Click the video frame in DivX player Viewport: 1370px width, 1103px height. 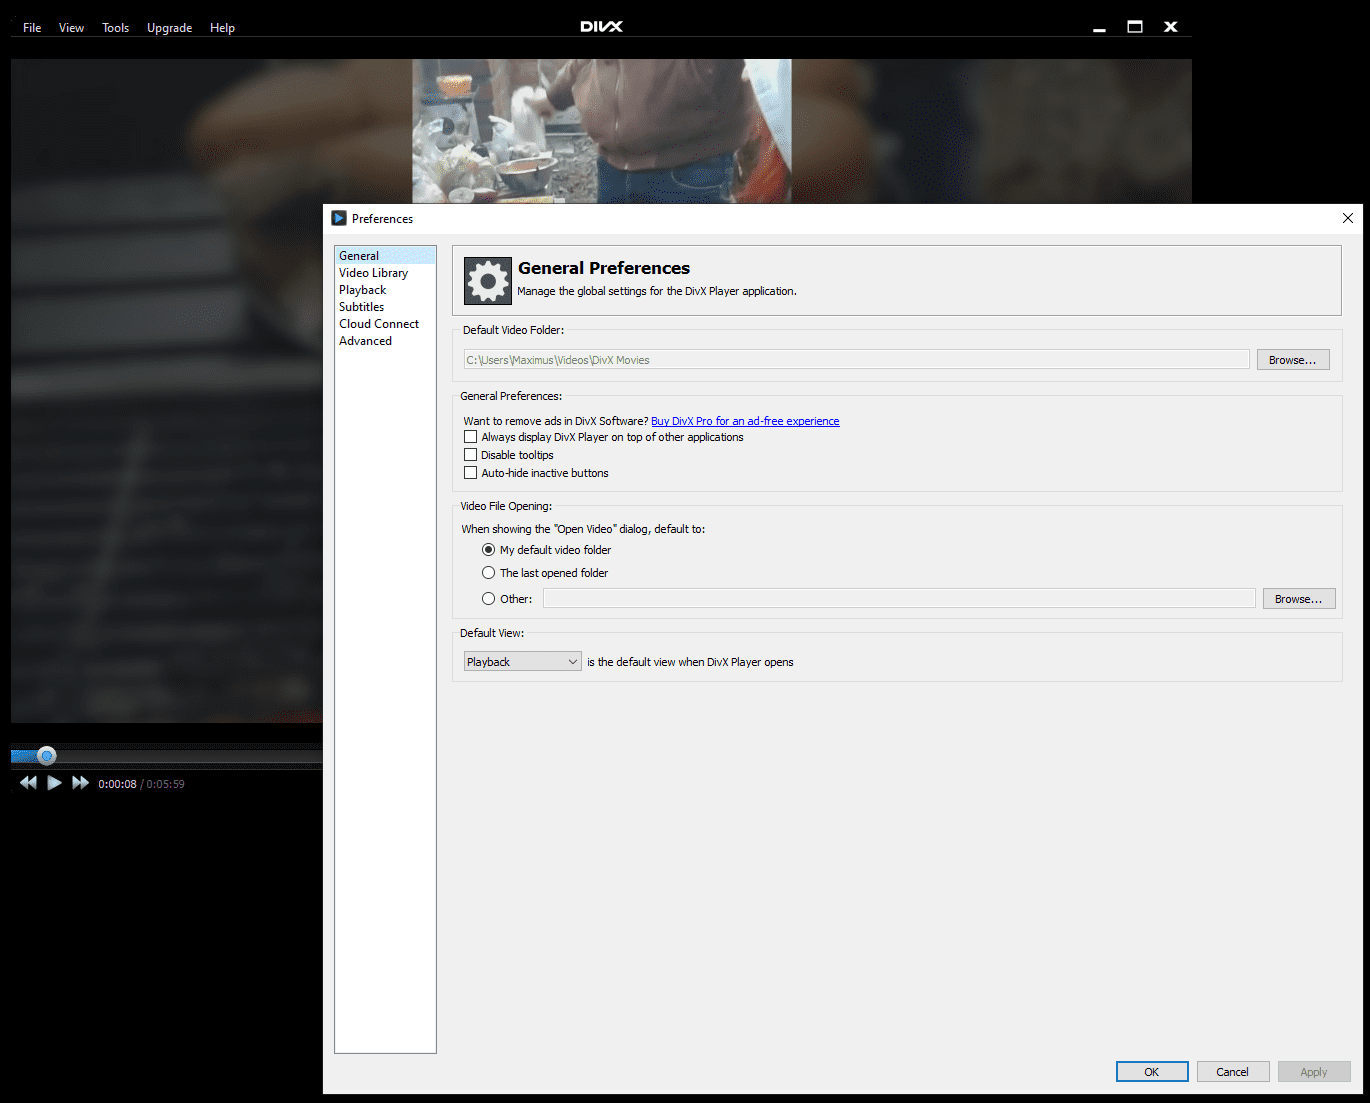(601, 131)
